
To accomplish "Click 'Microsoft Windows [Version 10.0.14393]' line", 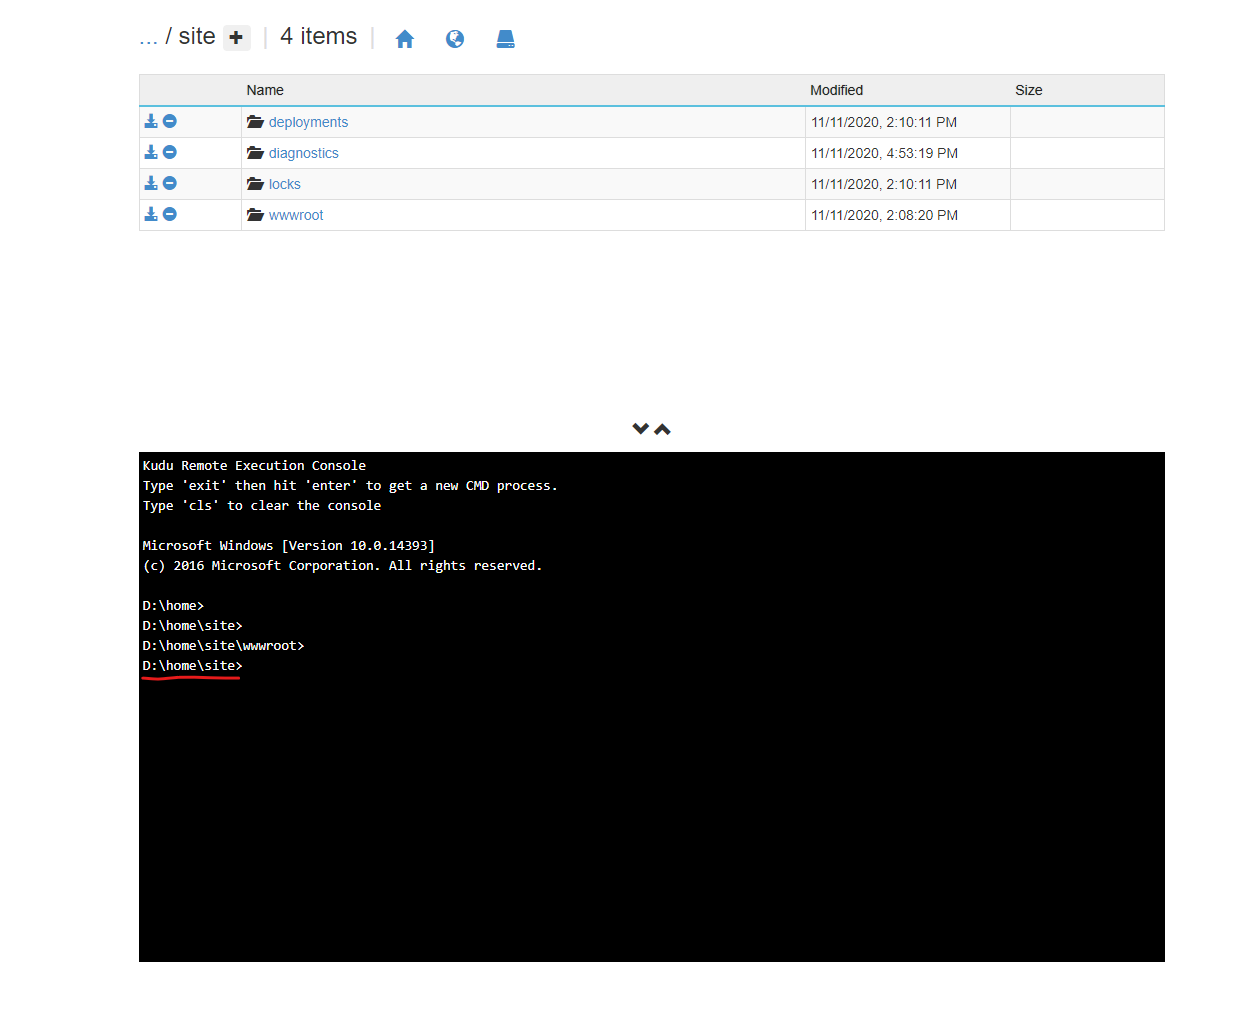I will click(289, 546).
